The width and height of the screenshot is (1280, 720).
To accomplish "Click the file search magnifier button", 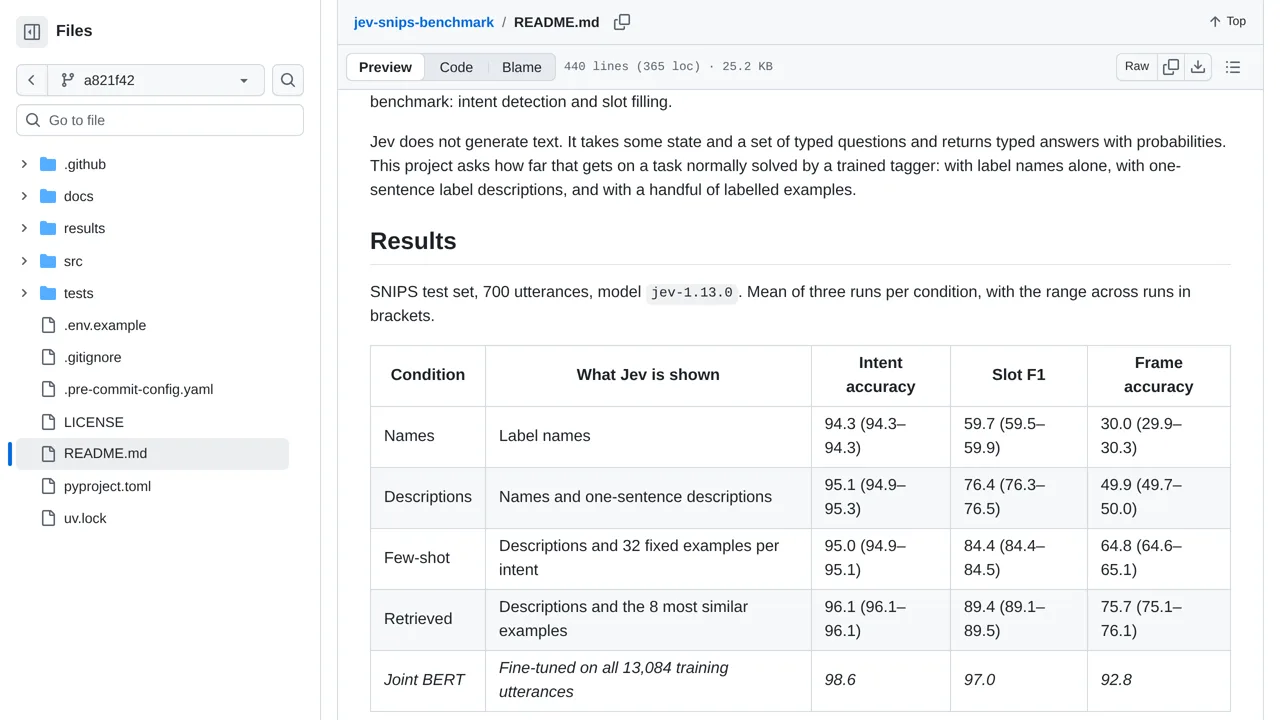I will [x=288, y=80].
